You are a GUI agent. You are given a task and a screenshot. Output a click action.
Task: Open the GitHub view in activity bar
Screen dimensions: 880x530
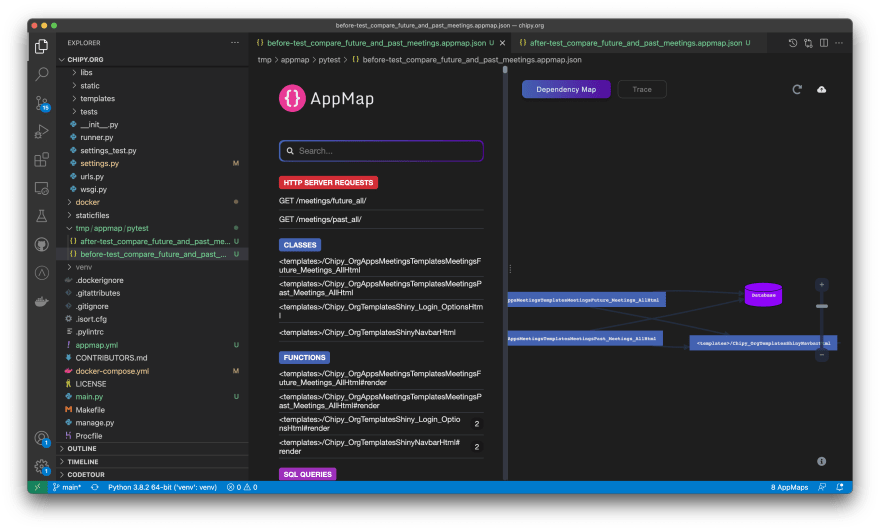[42, 244]
